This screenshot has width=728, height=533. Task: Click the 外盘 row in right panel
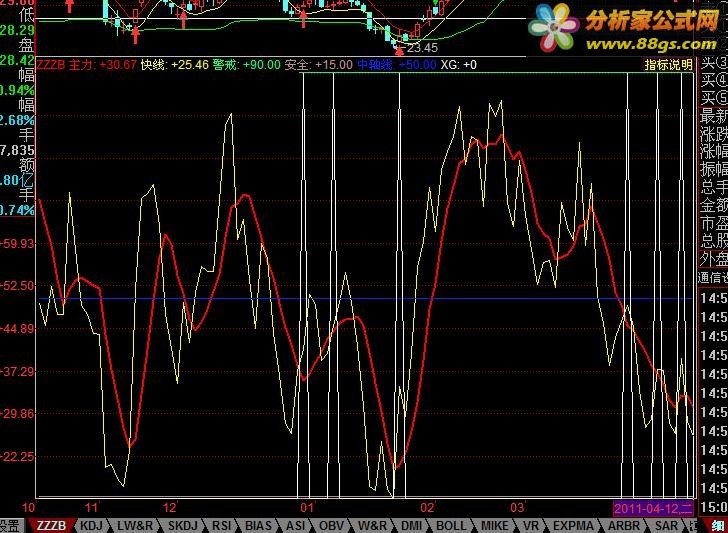tap(714, 258)
